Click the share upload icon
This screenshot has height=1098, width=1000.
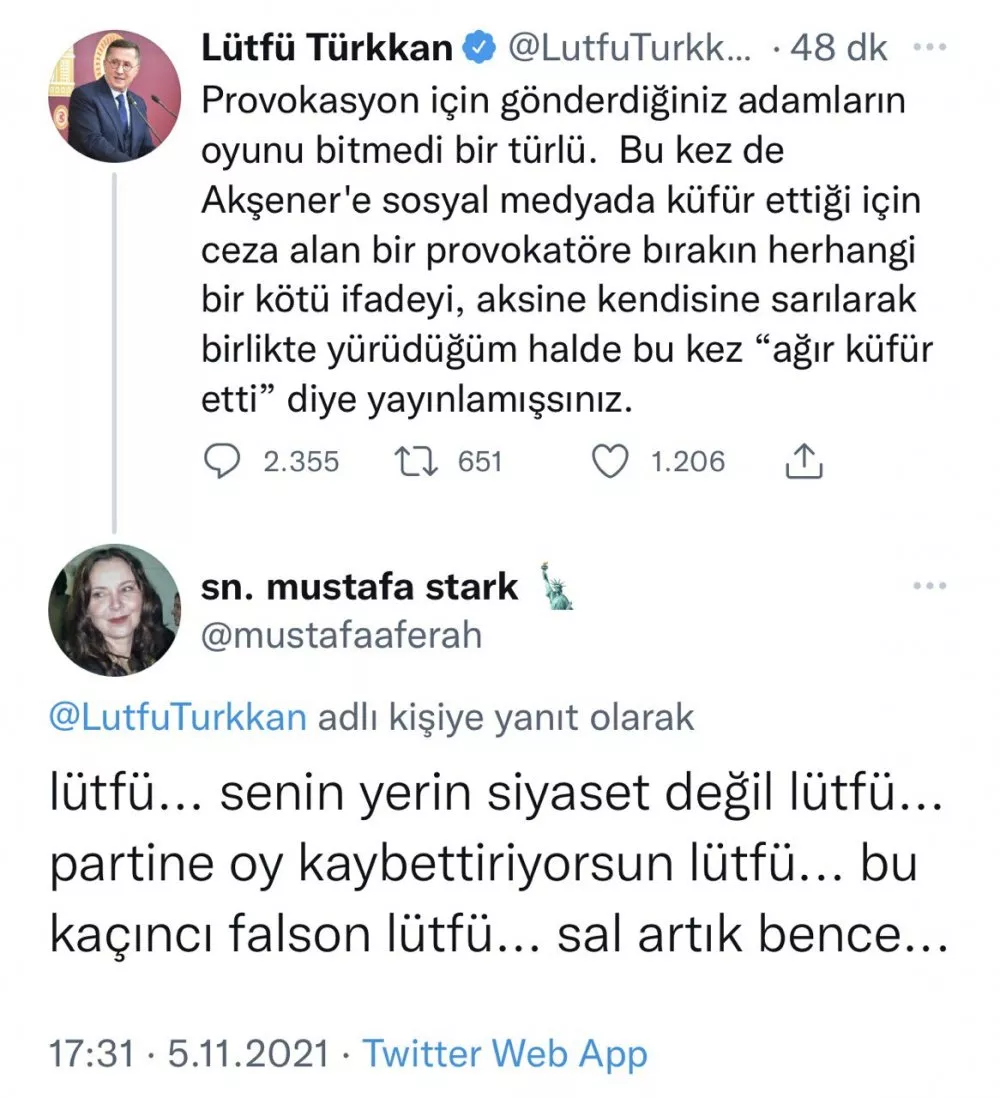(805, 461)
